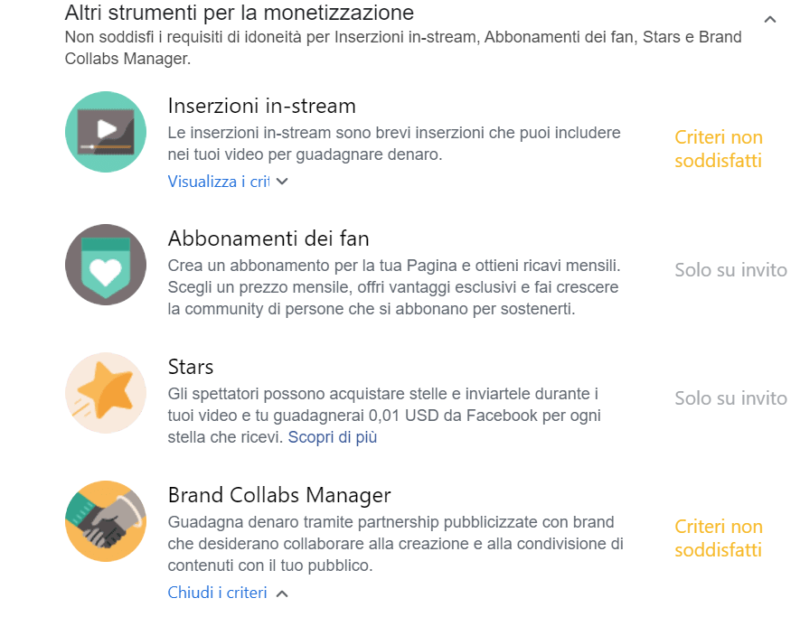The width and height of the screenshot is (800, 617).
Task: Click the Inserzioni in-stream description text
Action: [394, 144]
